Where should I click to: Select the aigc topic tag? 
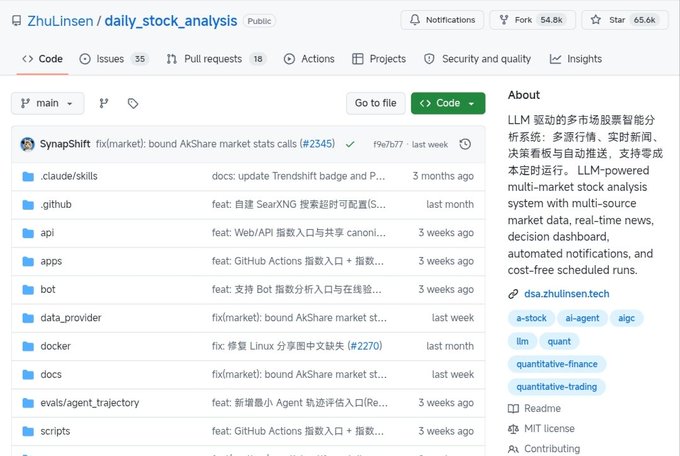pos(626,318)
